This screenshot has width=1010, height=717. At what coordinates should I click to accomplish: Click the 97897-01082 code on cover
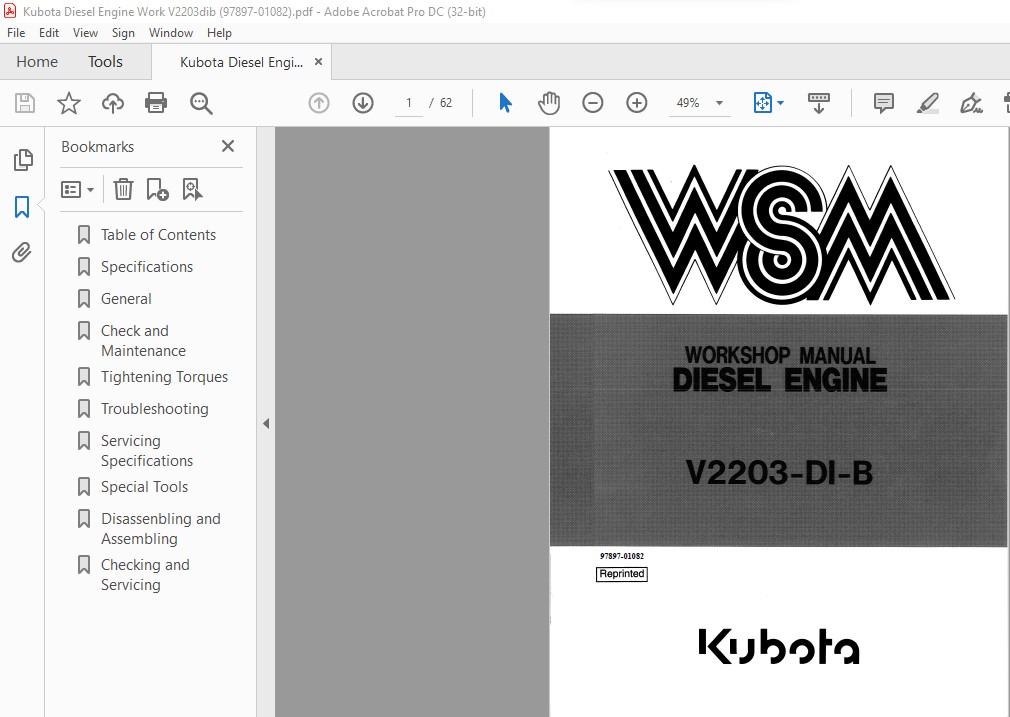point(622,556)
